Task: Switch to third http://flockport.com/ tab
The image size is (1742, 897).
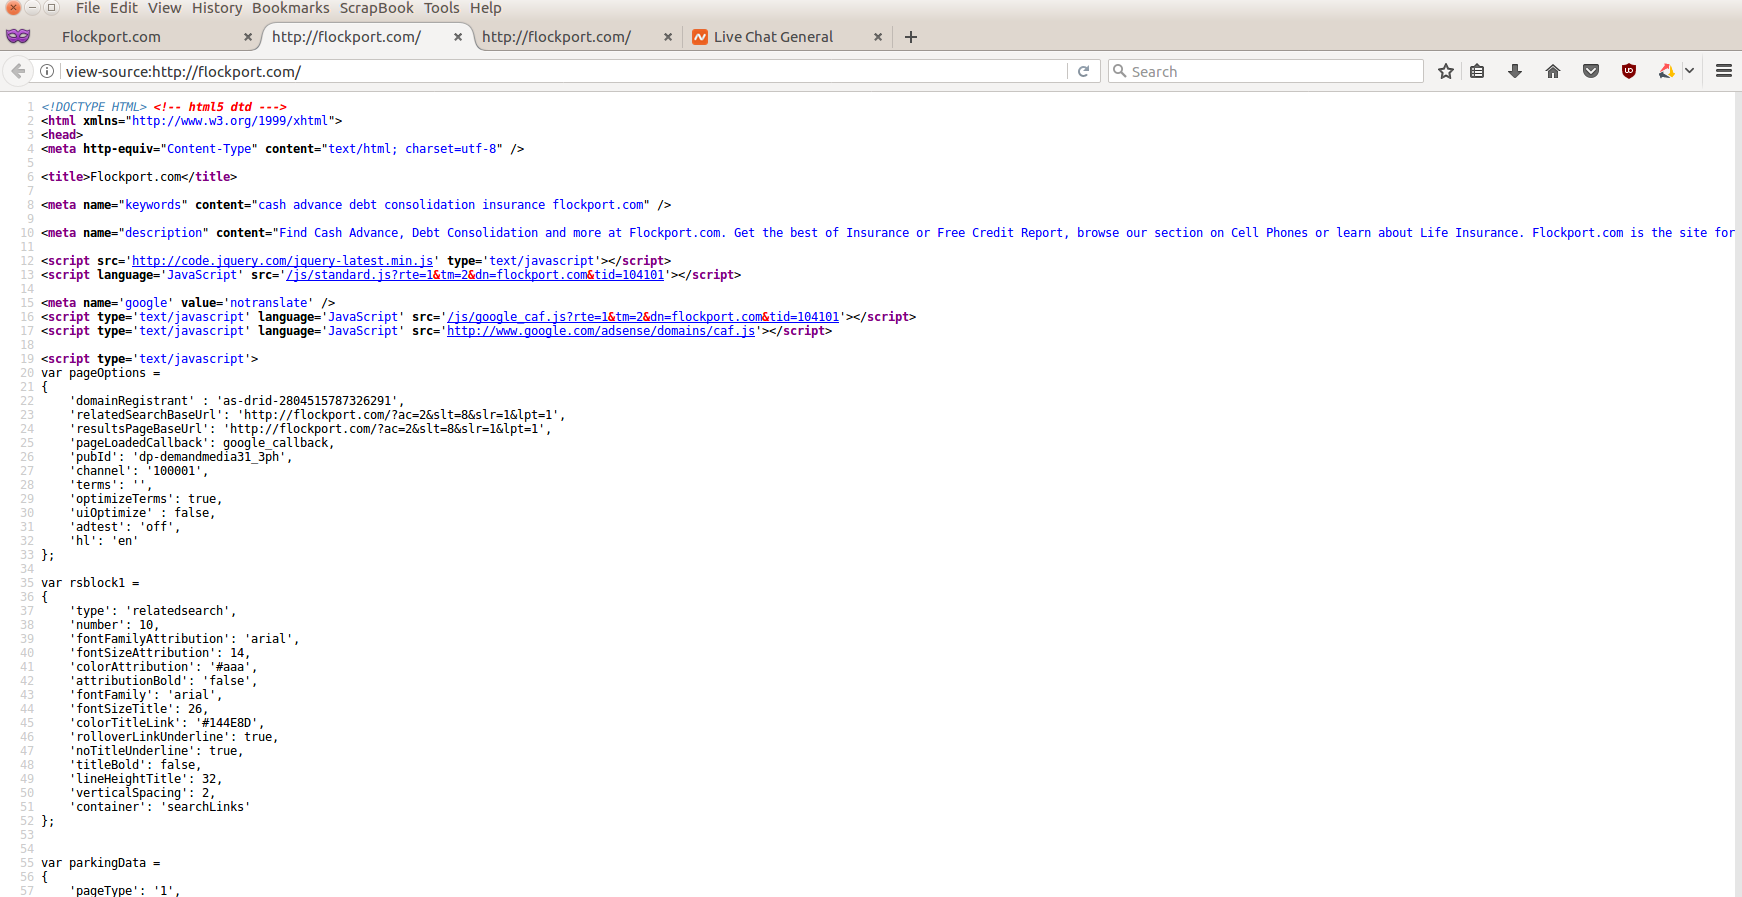Action: pos(556,37)
